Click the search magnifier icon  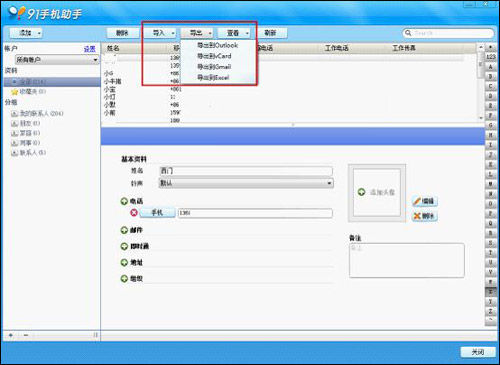[408, 33]
